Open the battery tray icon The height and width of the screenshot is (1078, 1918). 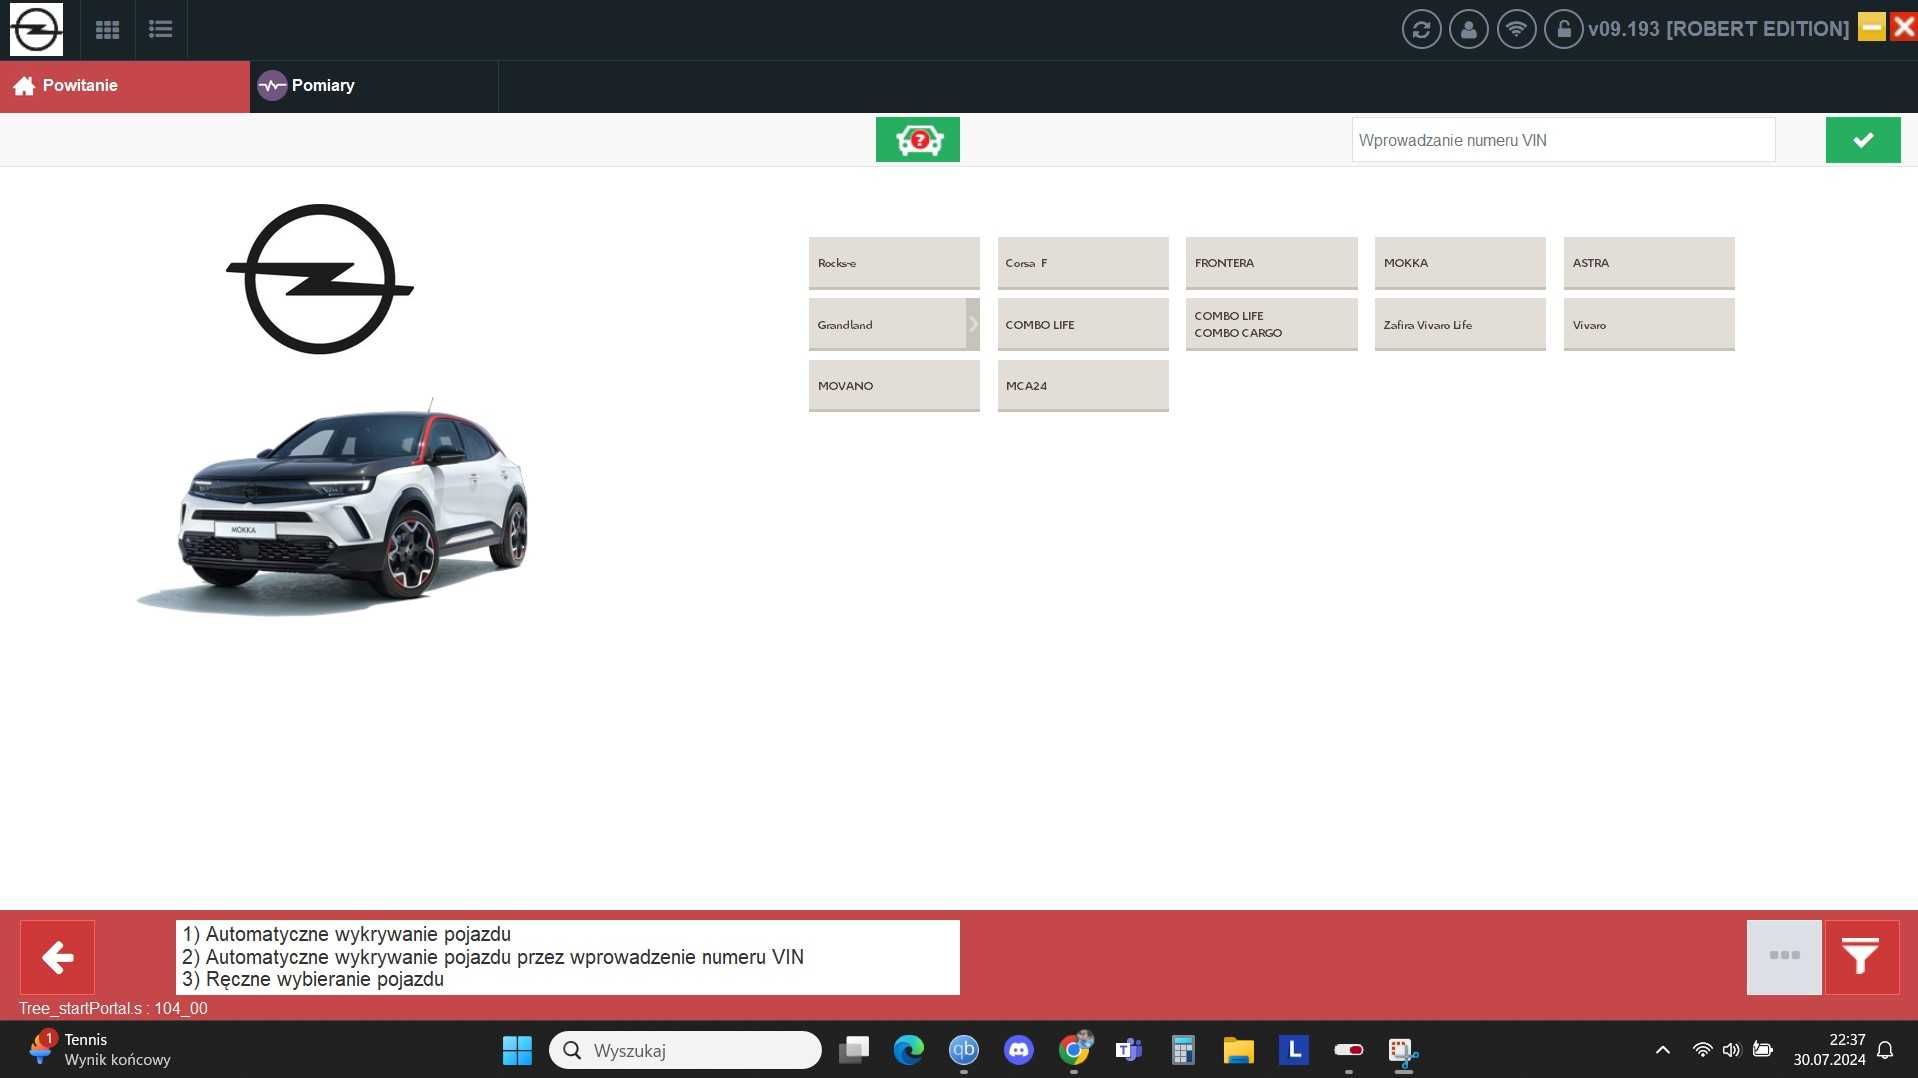[1762, 1050]
